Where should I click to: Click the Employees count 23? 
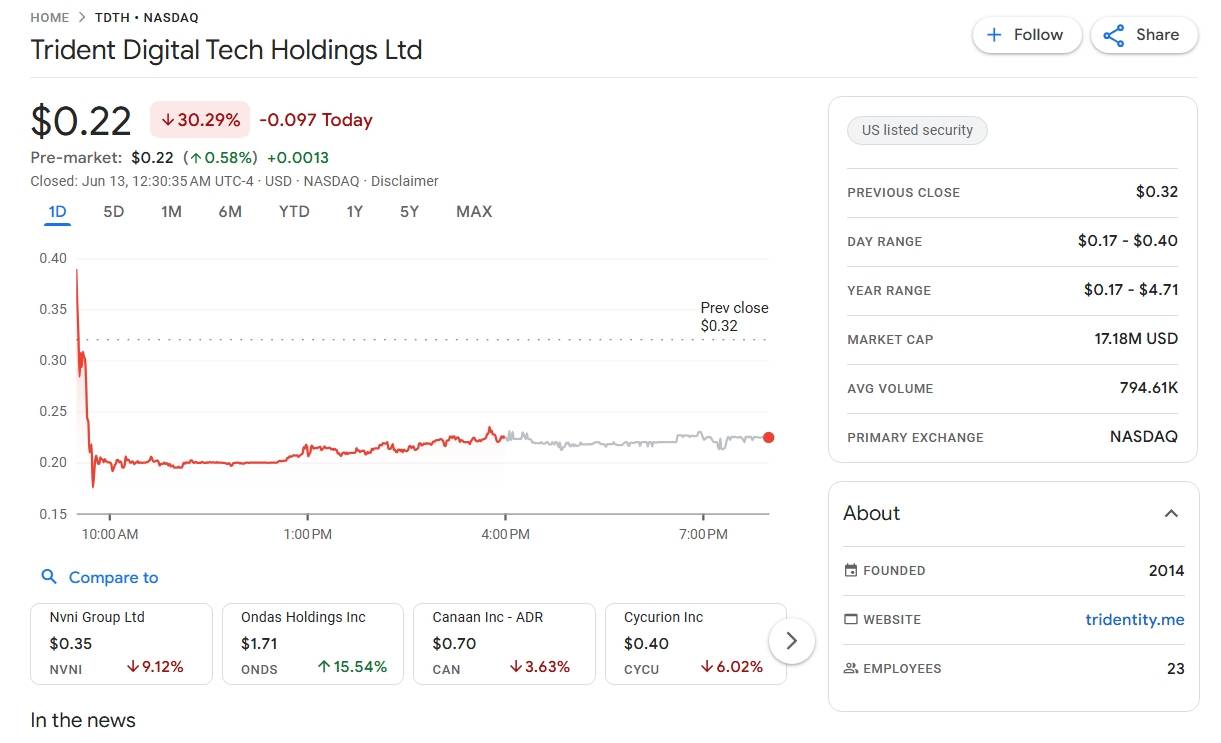coord(1176,669)
